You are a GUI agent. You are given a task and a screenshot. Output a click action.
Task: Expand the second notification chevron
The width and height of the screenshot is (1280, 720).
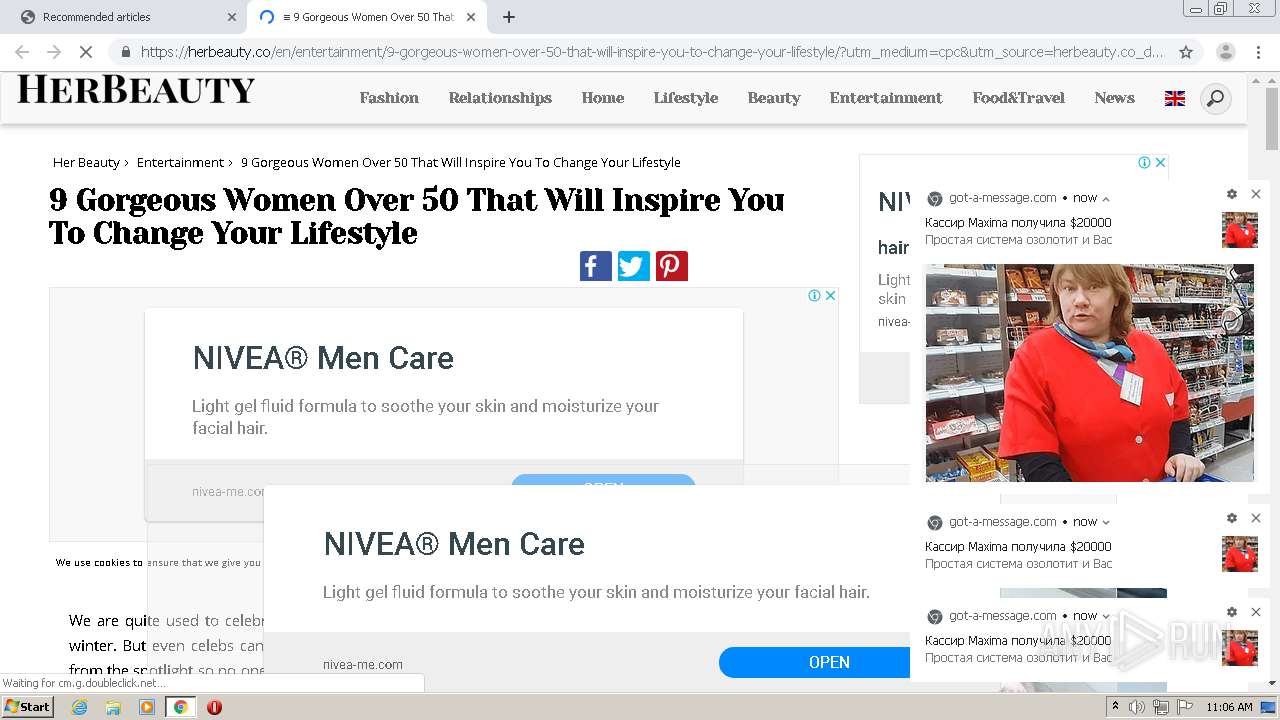coord(1106,522)
